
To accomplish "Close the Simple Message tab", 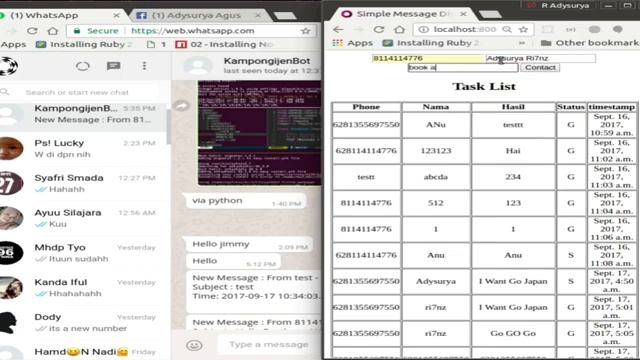I will click(463, 14).
